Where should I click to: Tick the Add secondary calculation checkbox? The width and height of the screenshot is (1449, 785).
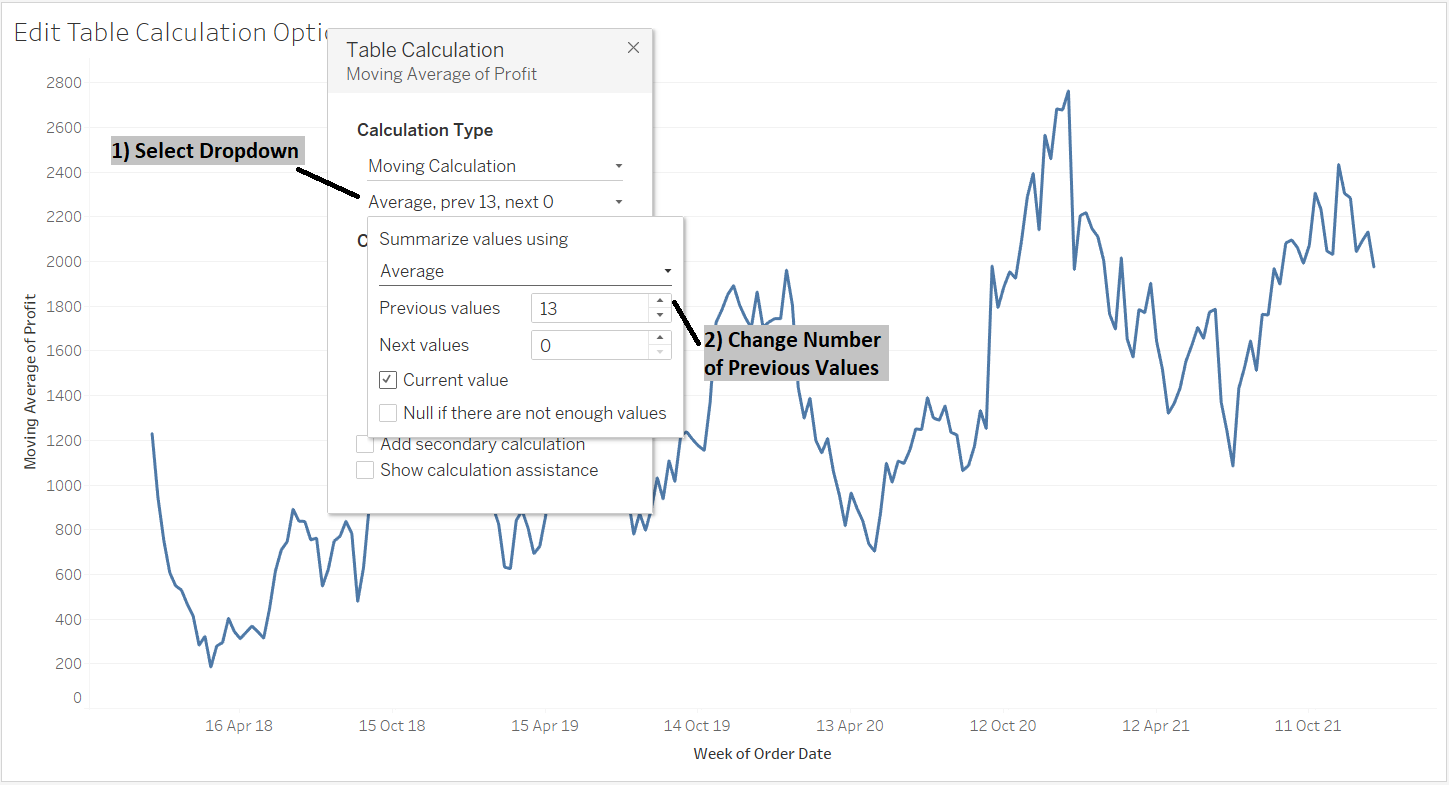[365, 444]
